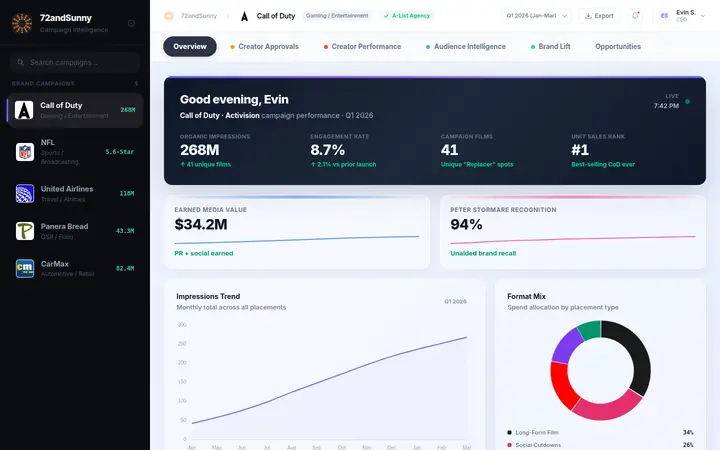Screen dimensions: 720x450
Task: Open the Panera Bread logo
Action: pos(25,231)
